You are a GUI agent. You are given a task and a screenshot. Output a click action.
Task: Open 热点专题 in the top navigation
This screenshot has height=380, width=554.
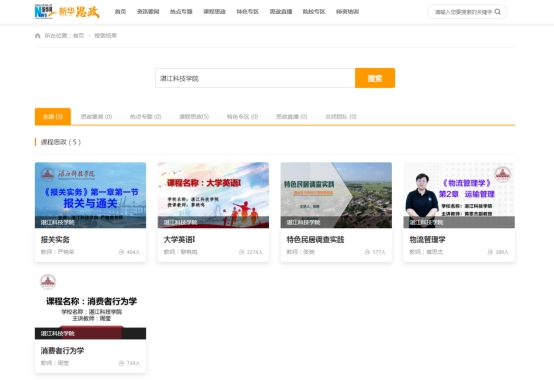pos(181,12)
